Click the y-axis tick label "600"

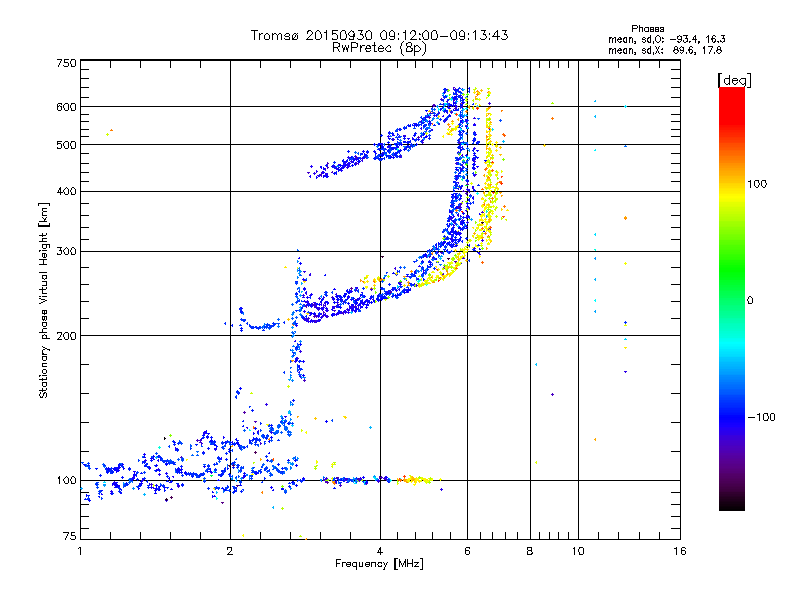click(x=67, y=107)
